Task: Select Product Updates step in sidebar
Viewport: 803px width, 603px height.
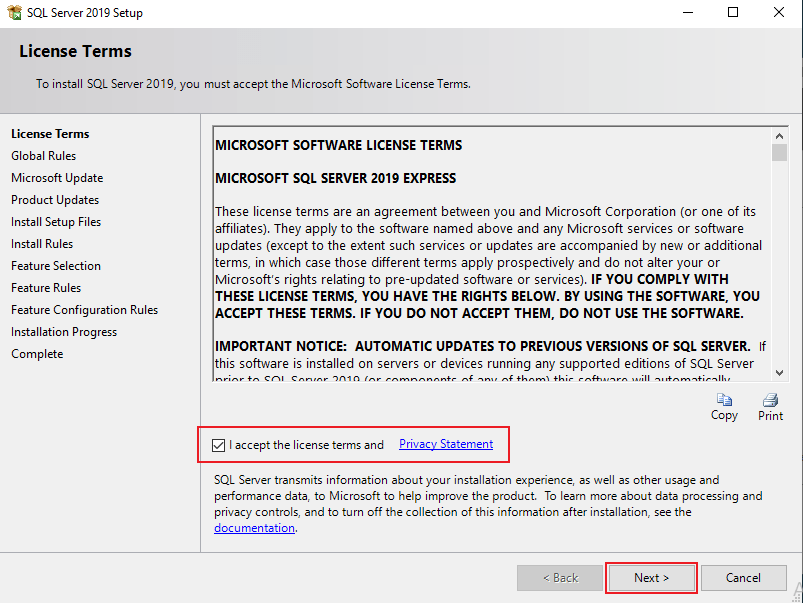Action: click(x=55, y=200)
